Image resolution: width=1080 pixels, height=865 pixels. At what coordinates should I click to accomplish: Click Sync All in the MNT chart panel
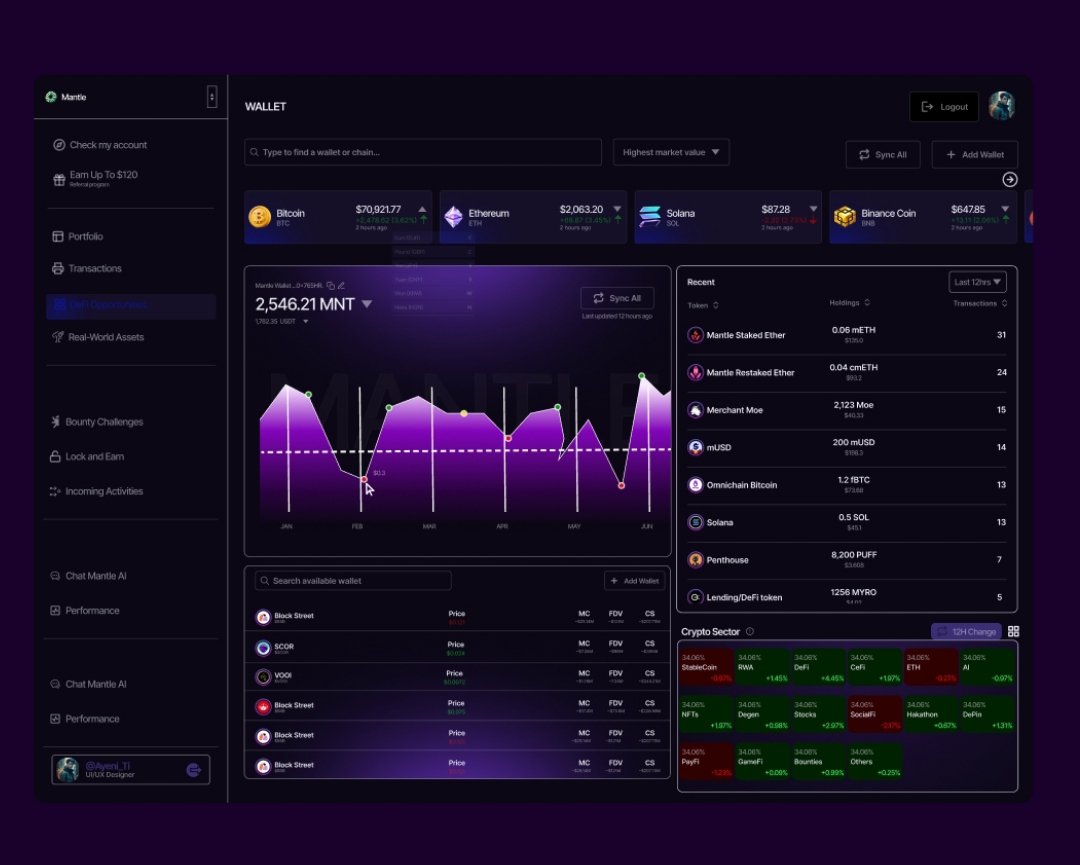click(x=617, y=298)
